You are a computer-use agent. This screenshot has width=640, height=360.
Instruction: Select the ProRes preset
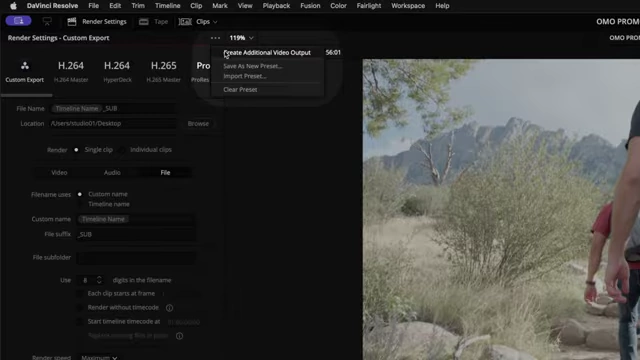click(201, 71)
